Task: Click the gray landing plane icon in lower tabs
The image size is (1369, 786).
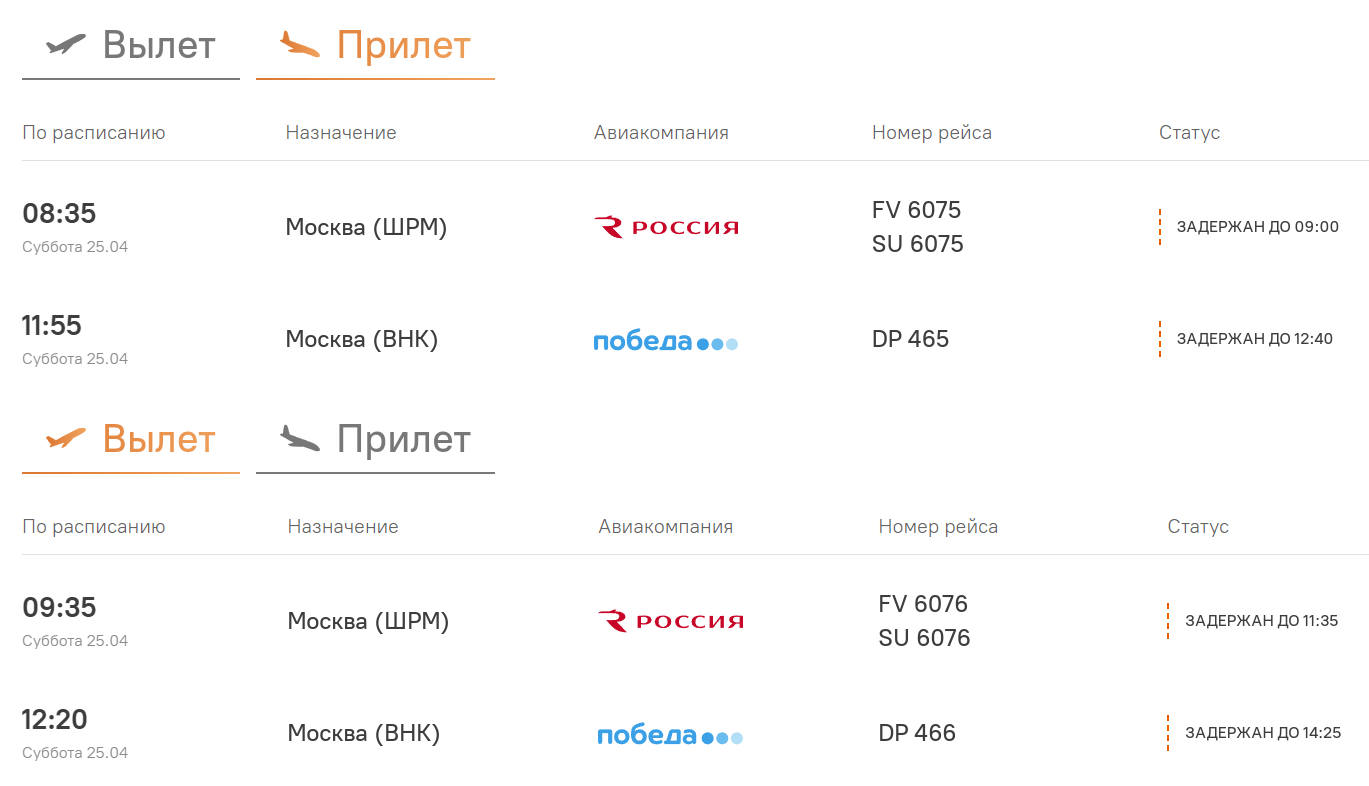Action: coord(300,439)
